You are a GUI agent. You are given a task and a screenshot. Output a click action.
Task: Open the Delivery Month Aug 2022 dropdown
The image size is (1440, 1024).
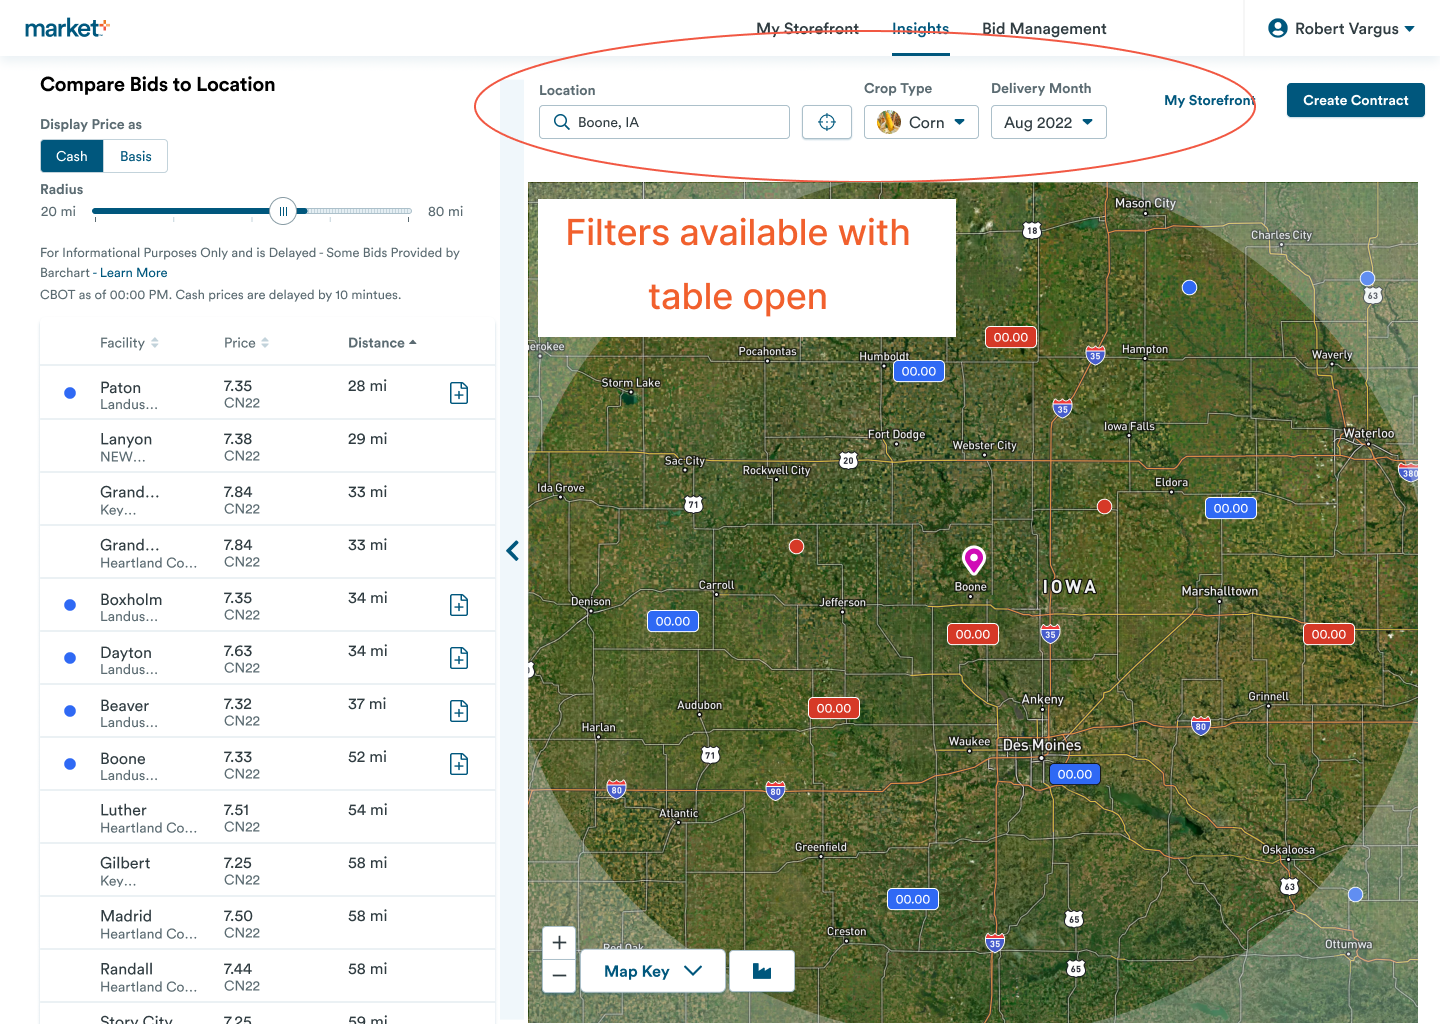click(1048, 122)
